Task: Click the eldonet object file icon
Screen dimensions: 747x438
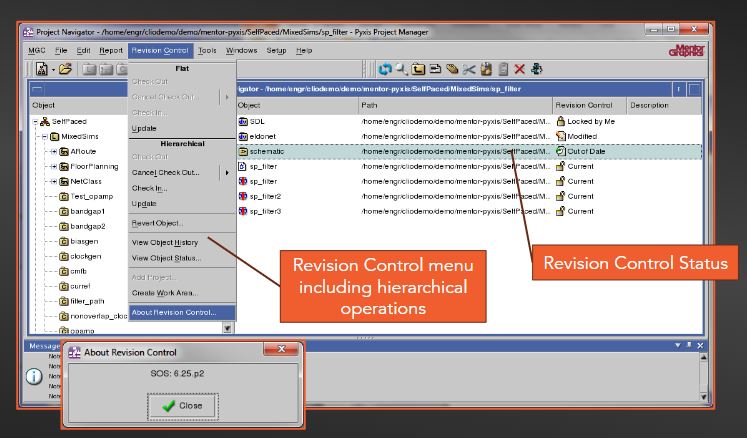Action: [x=243, y=136]
